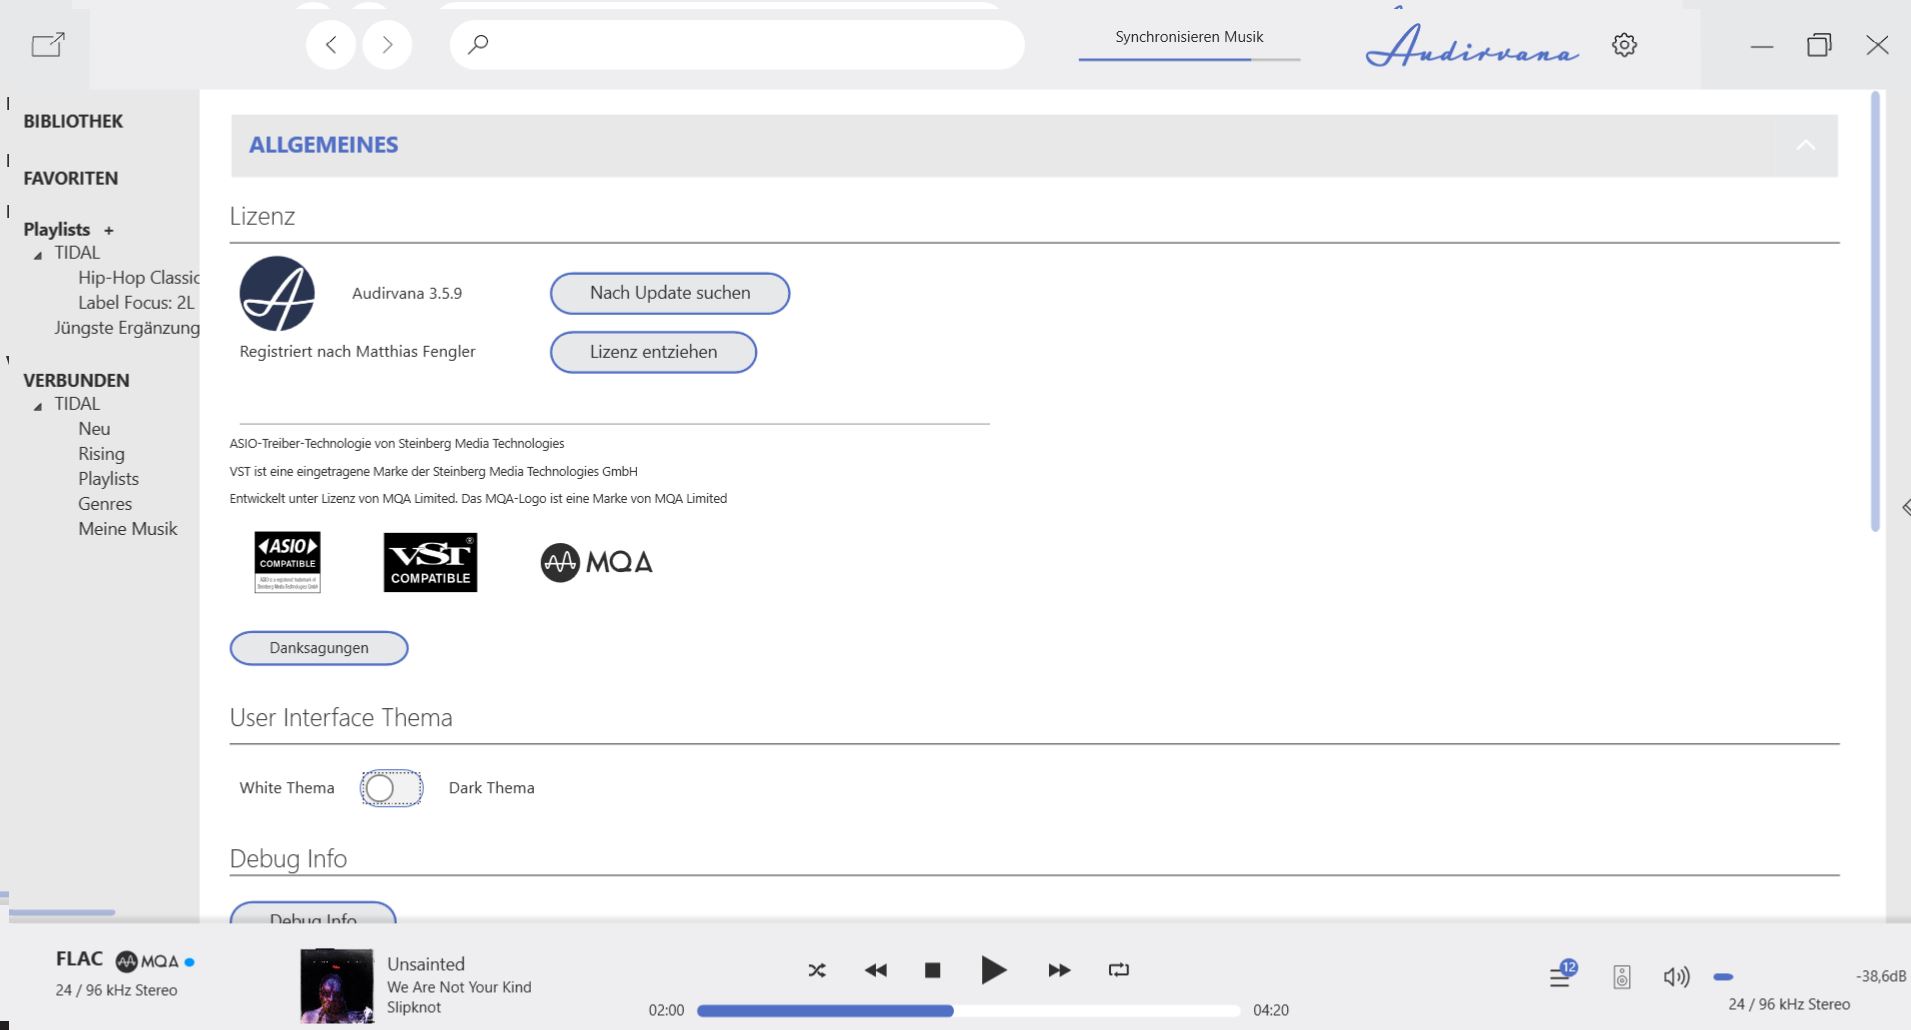Stop playback
Viewport: 1911px width, 1030px height.
932,970
